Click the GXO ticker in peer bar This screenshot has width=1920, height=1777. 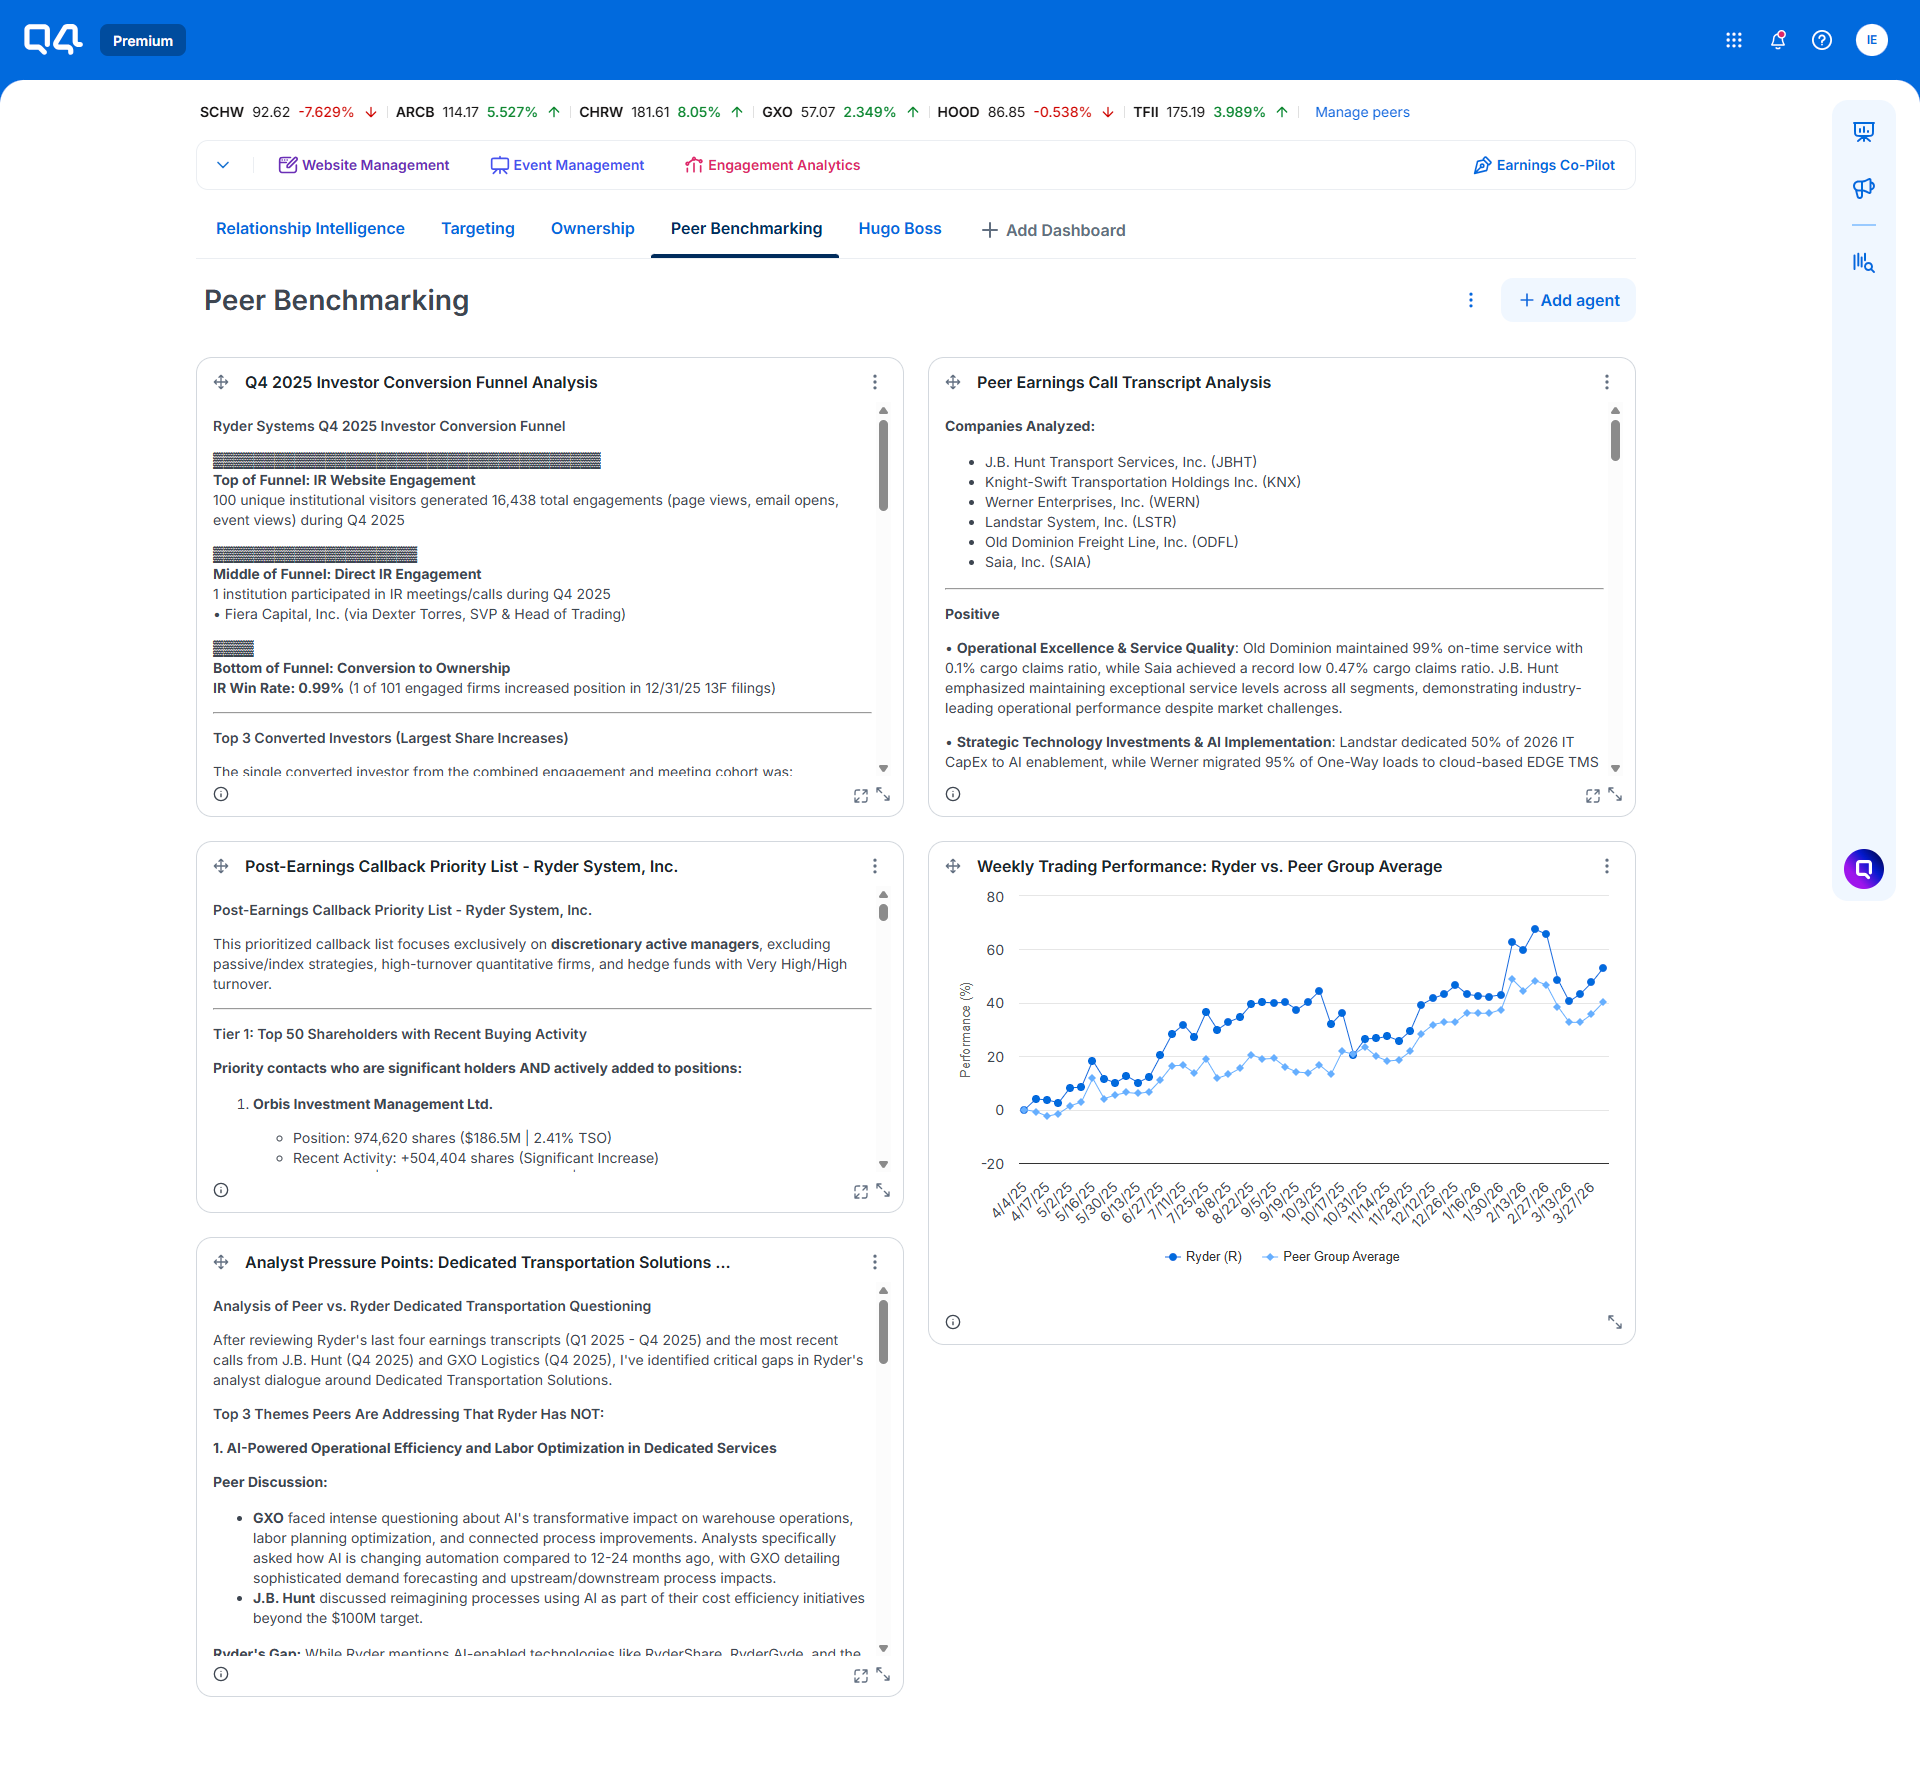click(x=840, y=112)
